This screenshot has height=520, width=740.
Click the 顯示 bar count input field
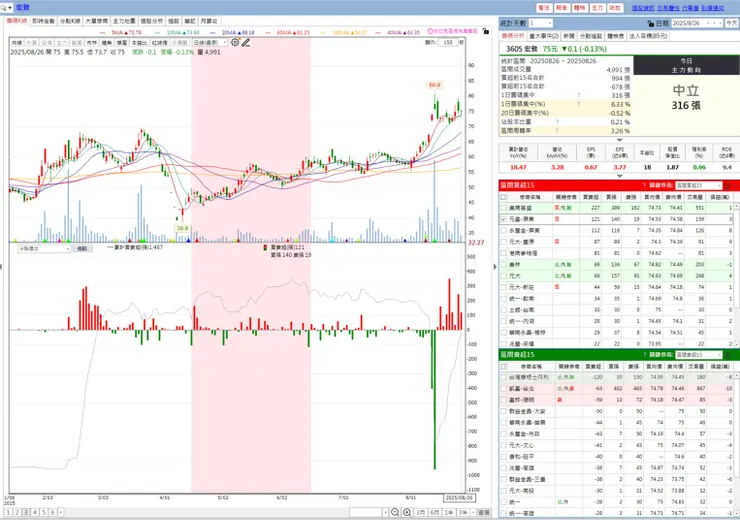[x=448, y=42]
